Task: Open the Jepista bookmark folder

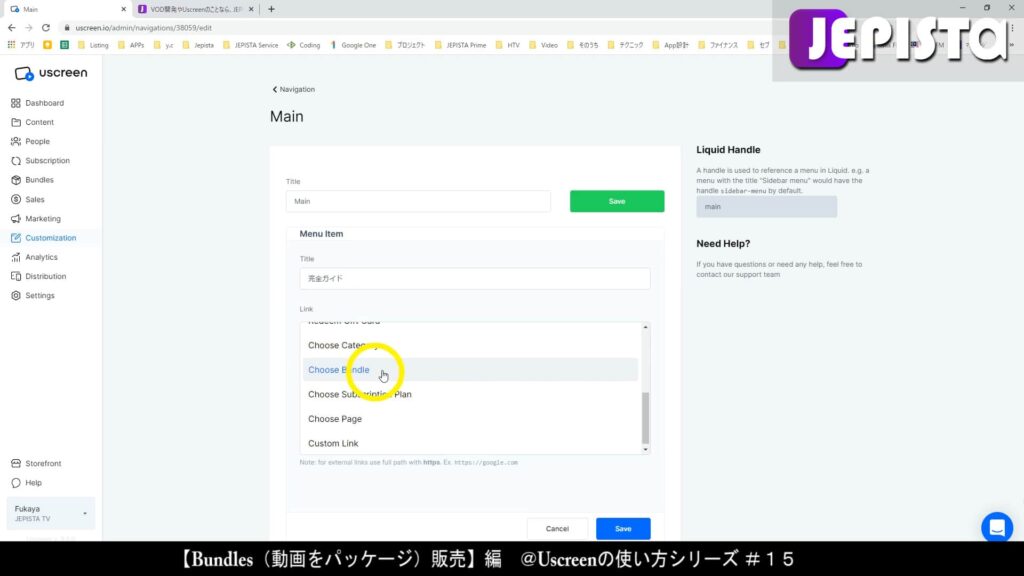Action: (x=198, y=45)
